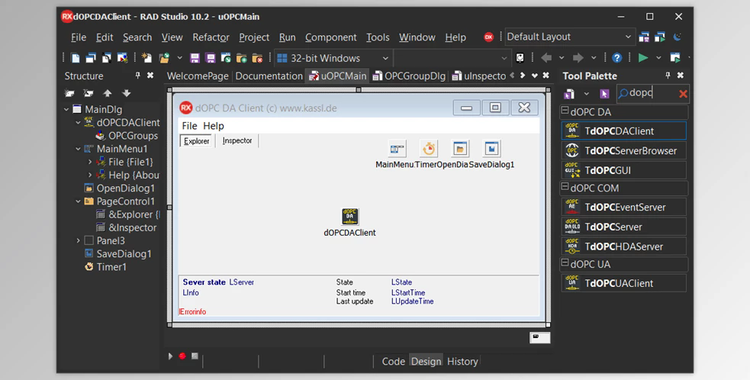Pick TdOPCDAClient from Tool Palette
Screen dimensions: 750x380
point(624,131)
